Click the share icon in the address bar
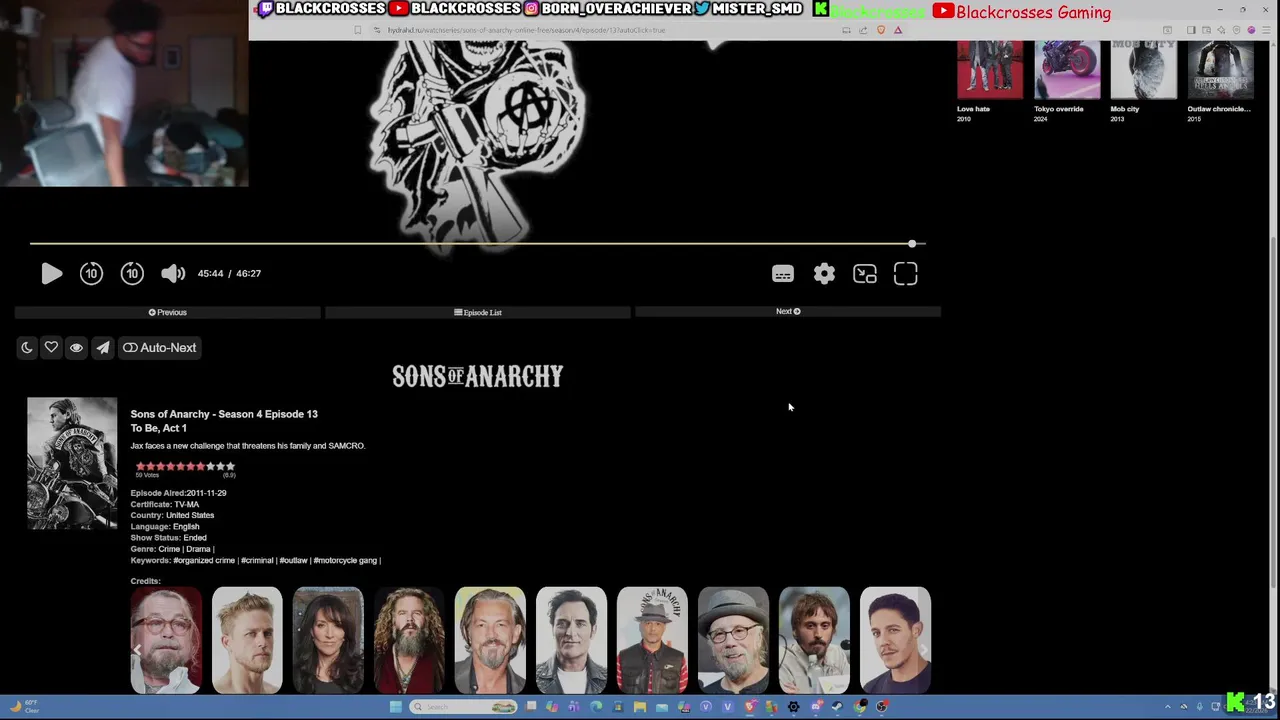 point(863,30)
